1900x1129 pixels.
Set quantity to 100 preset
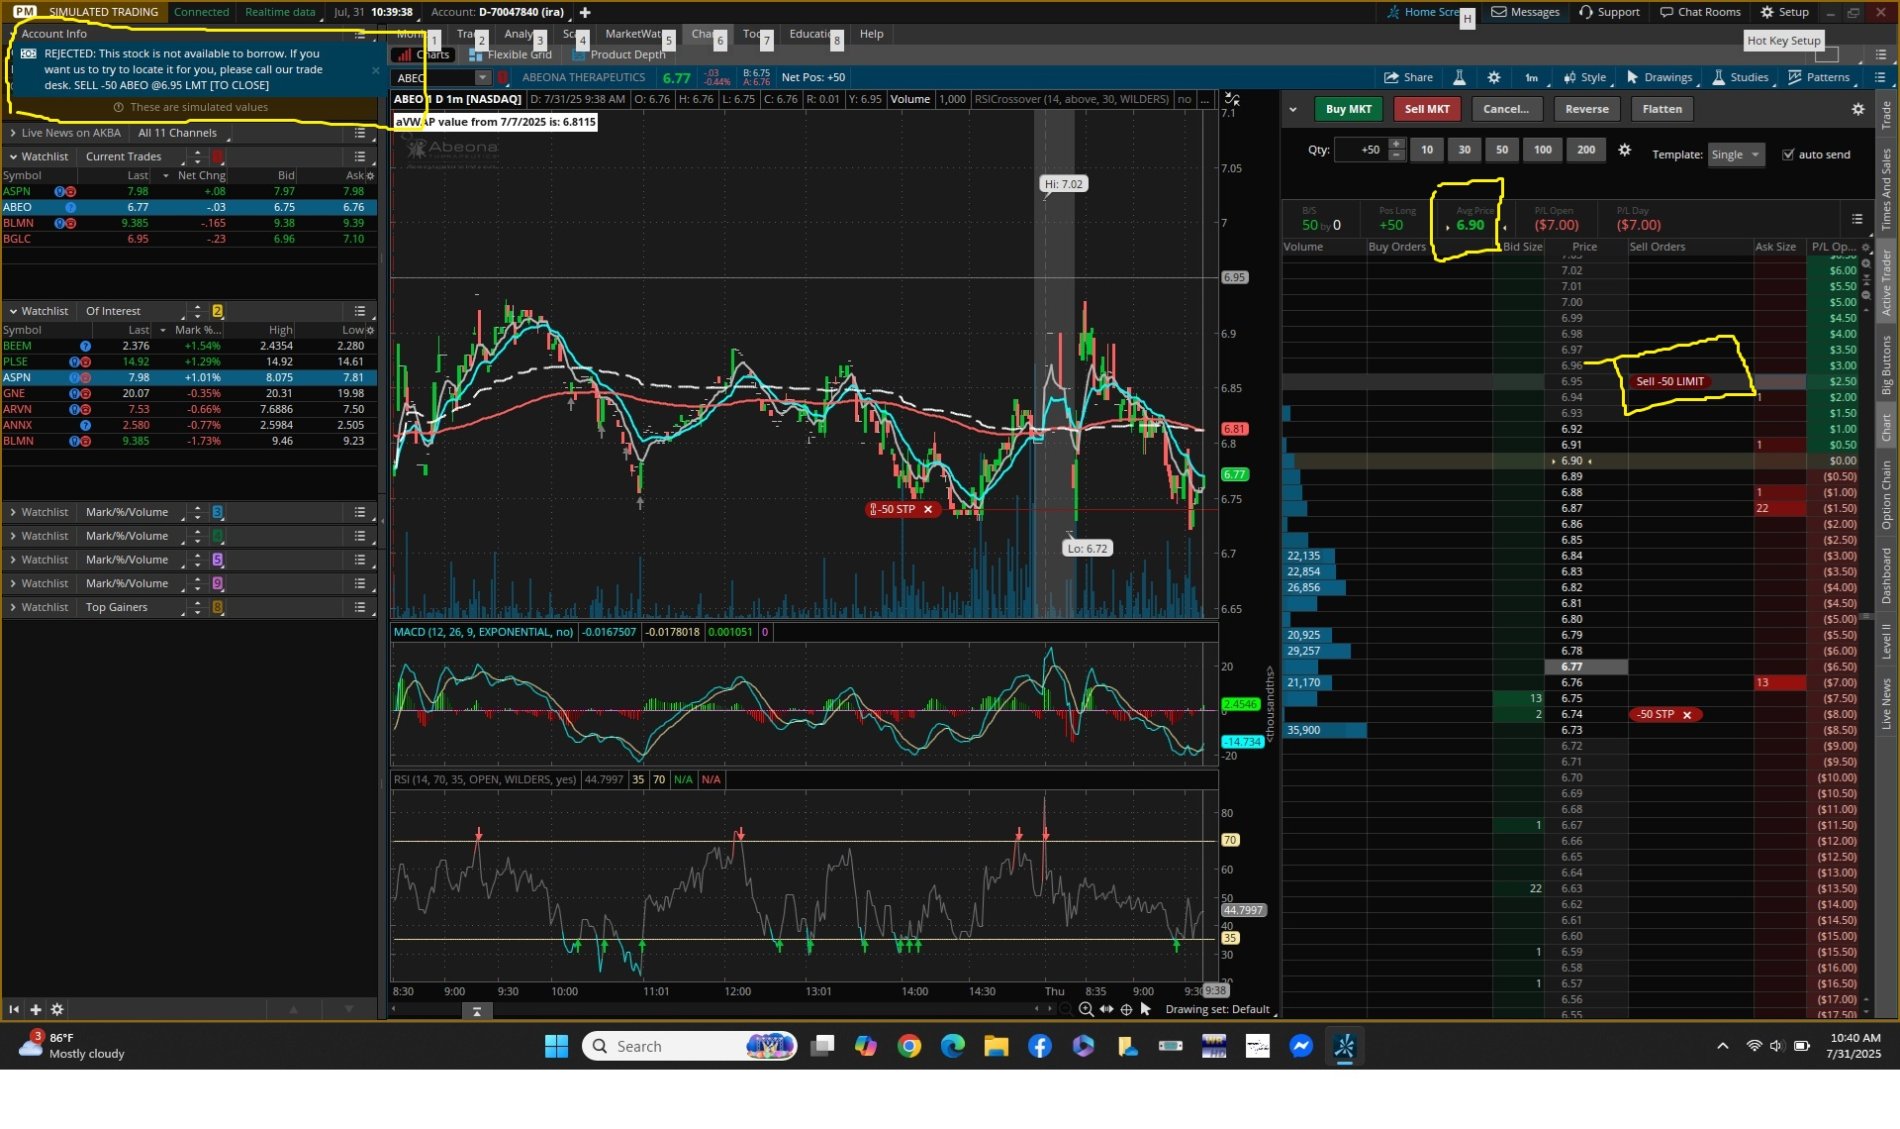coord(1543,150)
